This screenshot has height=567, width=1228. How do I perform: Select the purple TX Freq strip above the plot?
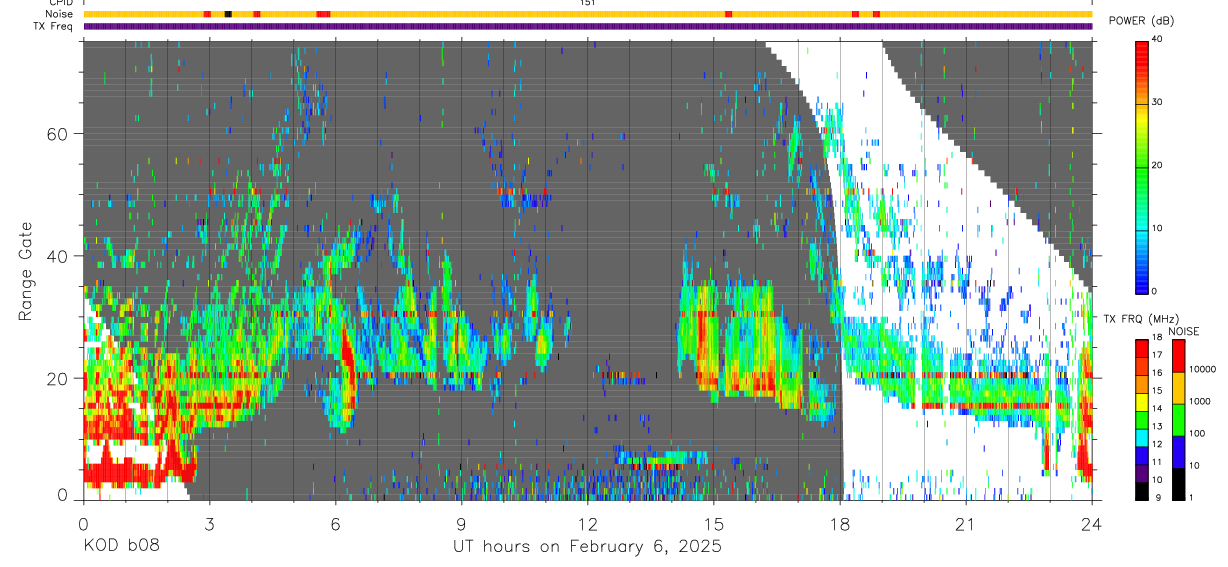(588, 26)
